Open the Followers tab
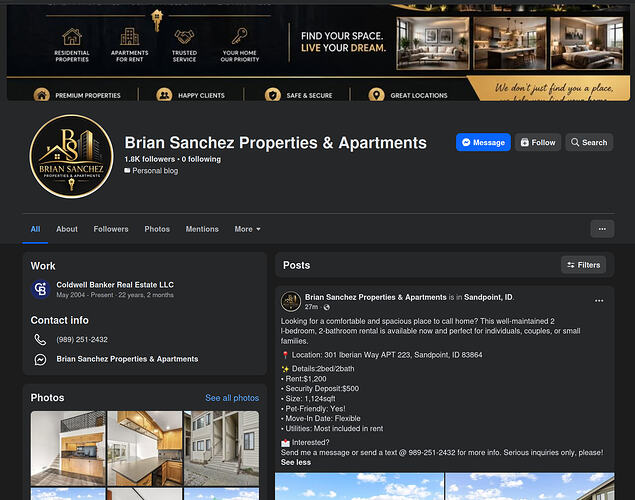This screenshot has width=635, height=500. [x=111, y=229]
